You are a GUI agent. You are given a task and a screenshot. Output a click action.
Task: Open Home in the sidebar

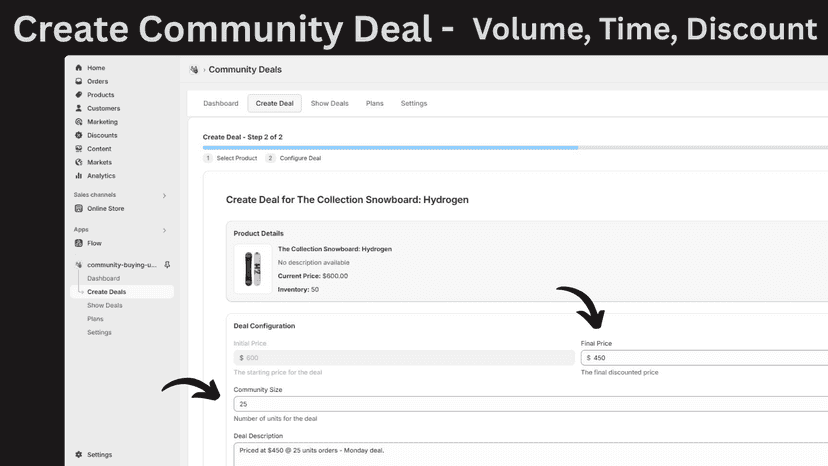(x=96, y=68)
